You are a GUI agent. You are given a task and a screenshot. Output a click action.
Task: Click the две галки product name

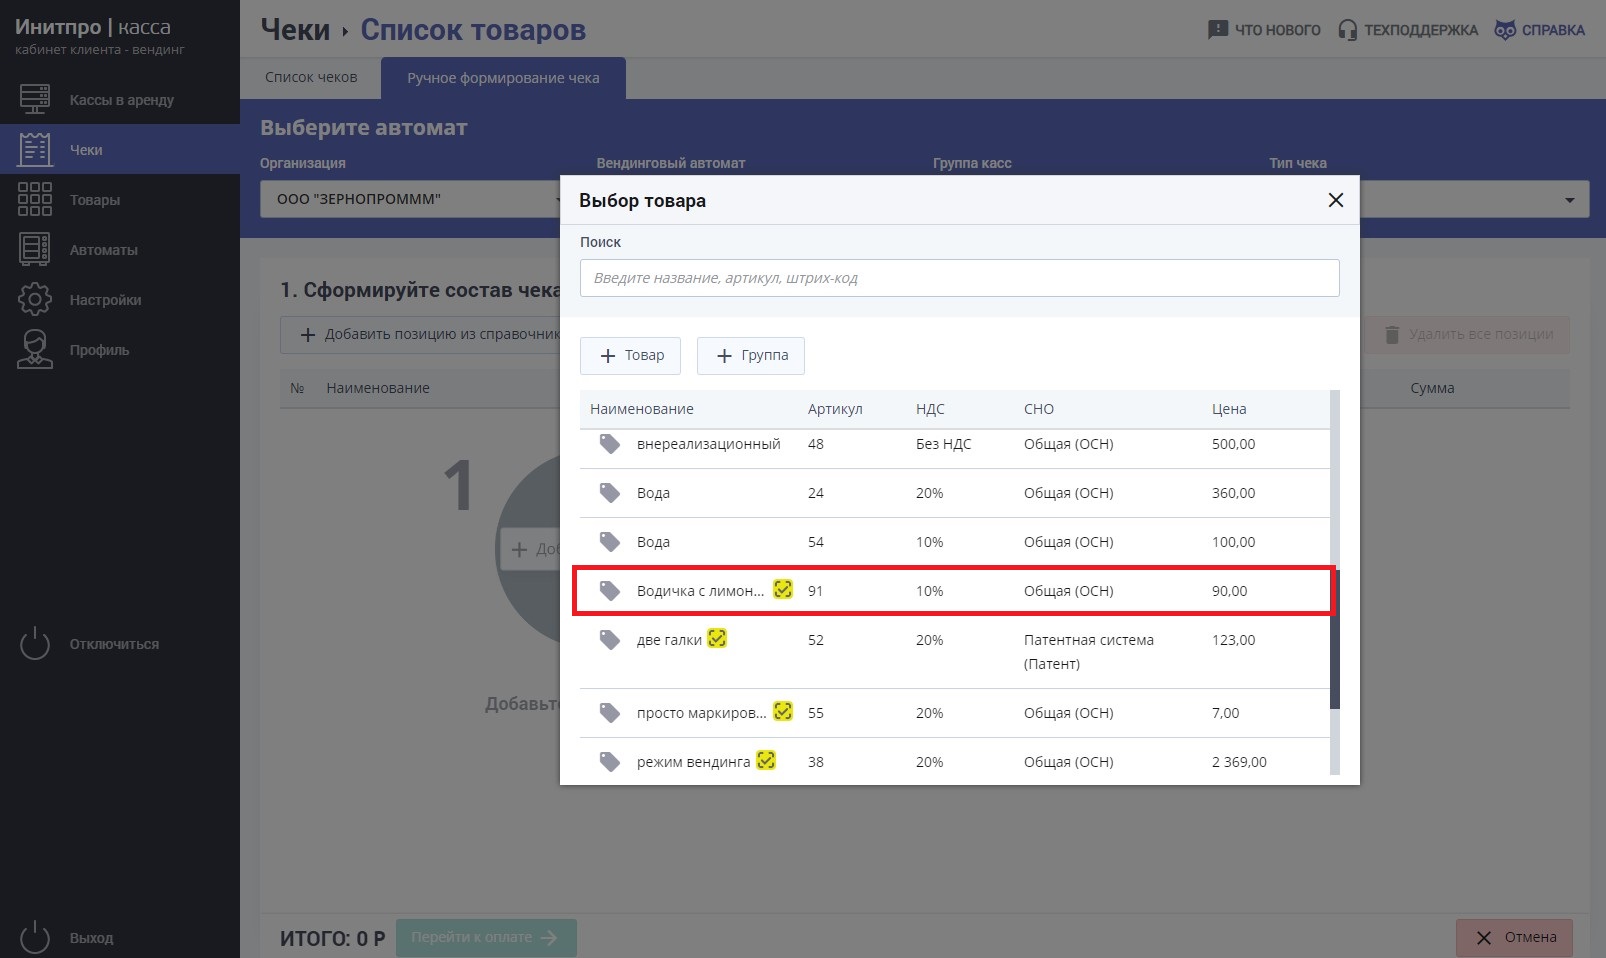coord(669,640)
